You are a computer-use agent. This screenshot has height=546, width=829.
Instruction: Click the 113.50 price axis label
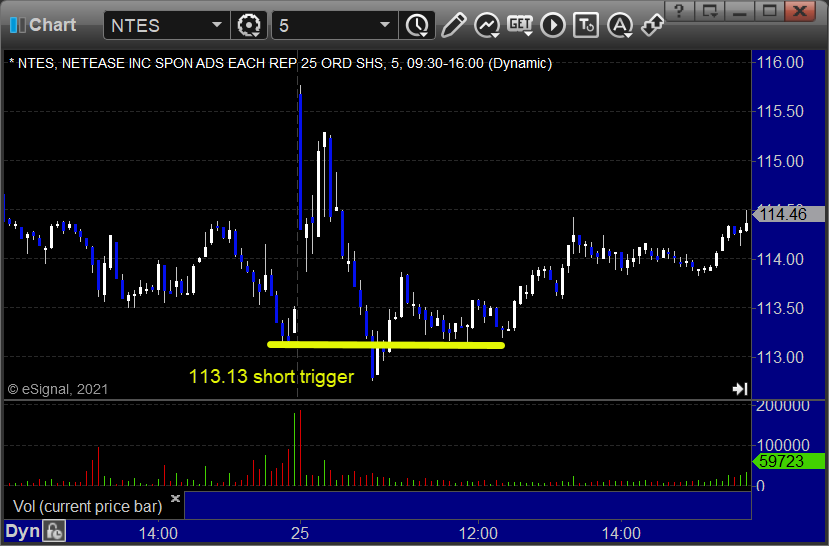pos(780,308)
